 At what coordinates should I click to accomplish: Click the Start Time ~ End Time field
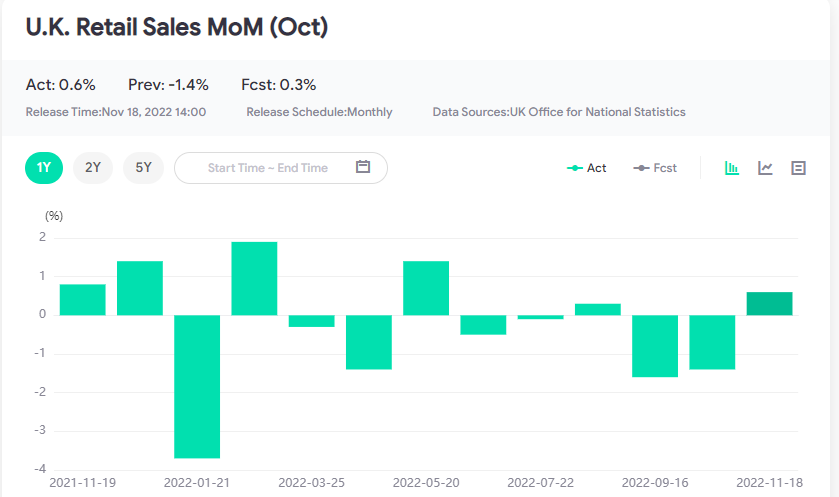pos(267,168)
